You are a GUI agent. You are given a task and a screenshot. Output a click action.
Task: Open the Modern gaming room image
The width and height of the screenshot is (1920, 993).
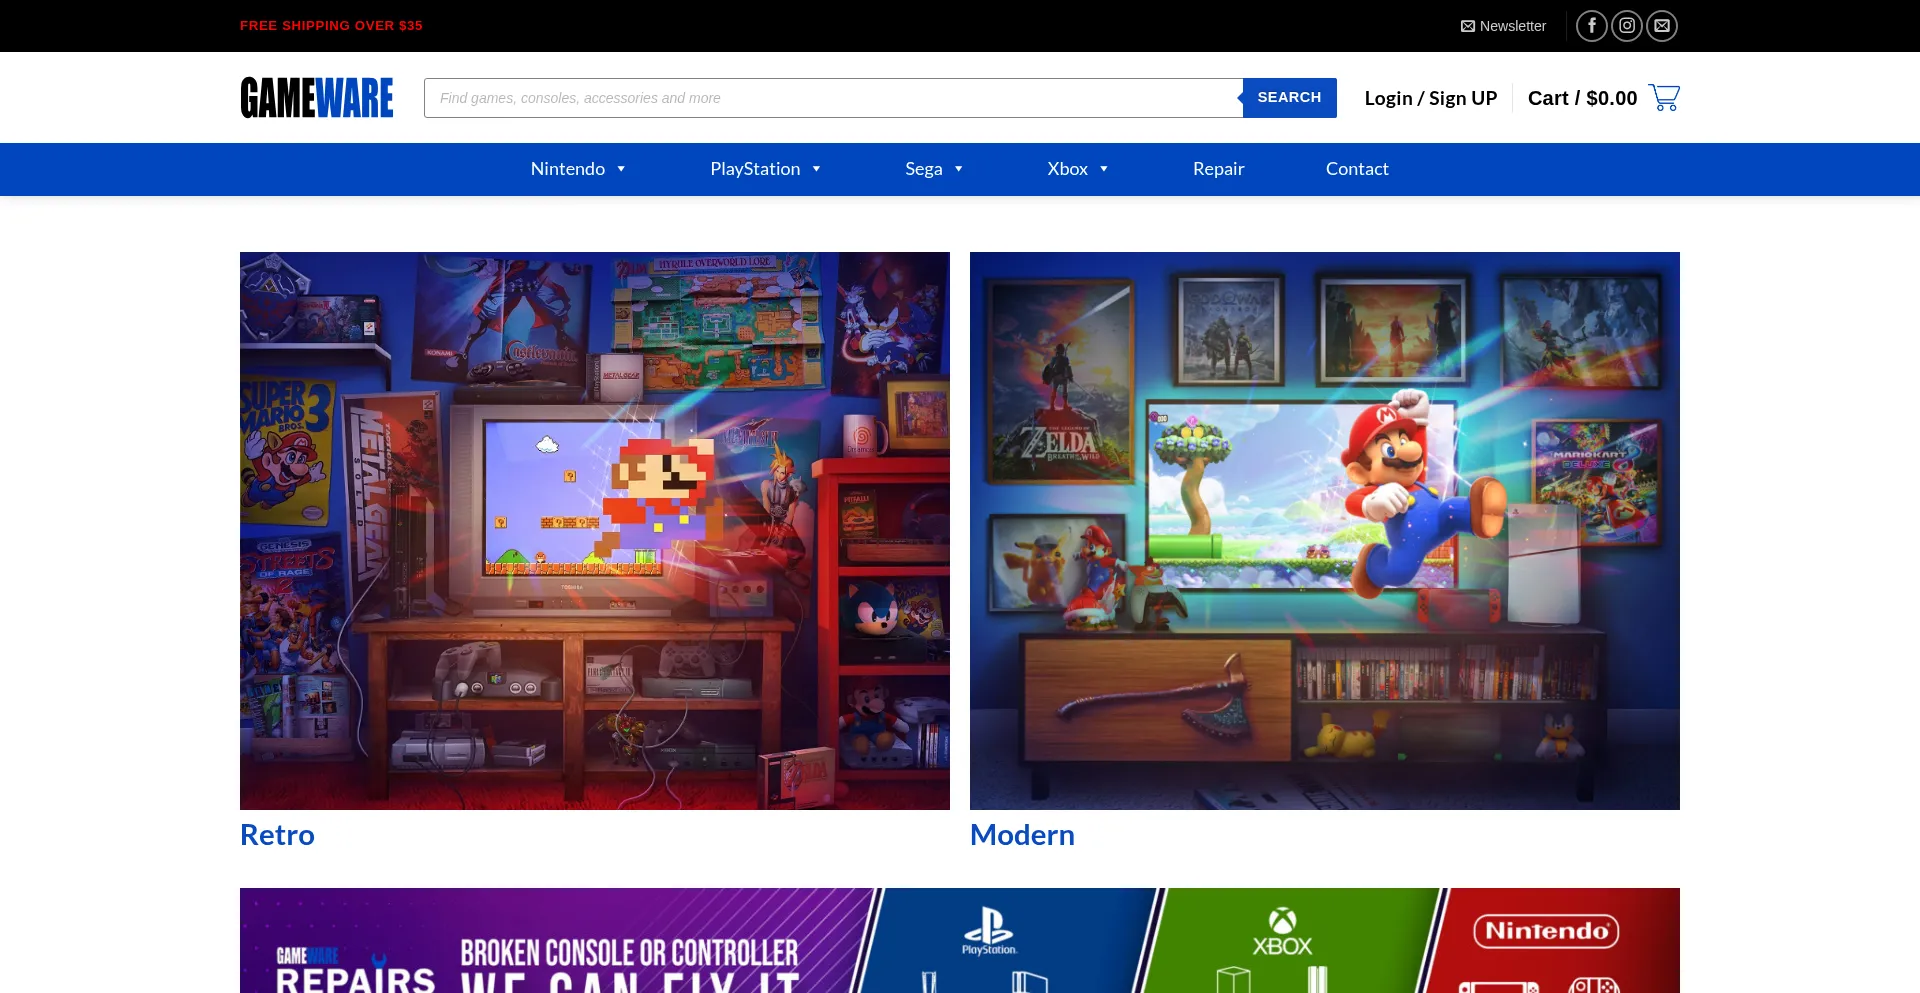point(1325,531)
